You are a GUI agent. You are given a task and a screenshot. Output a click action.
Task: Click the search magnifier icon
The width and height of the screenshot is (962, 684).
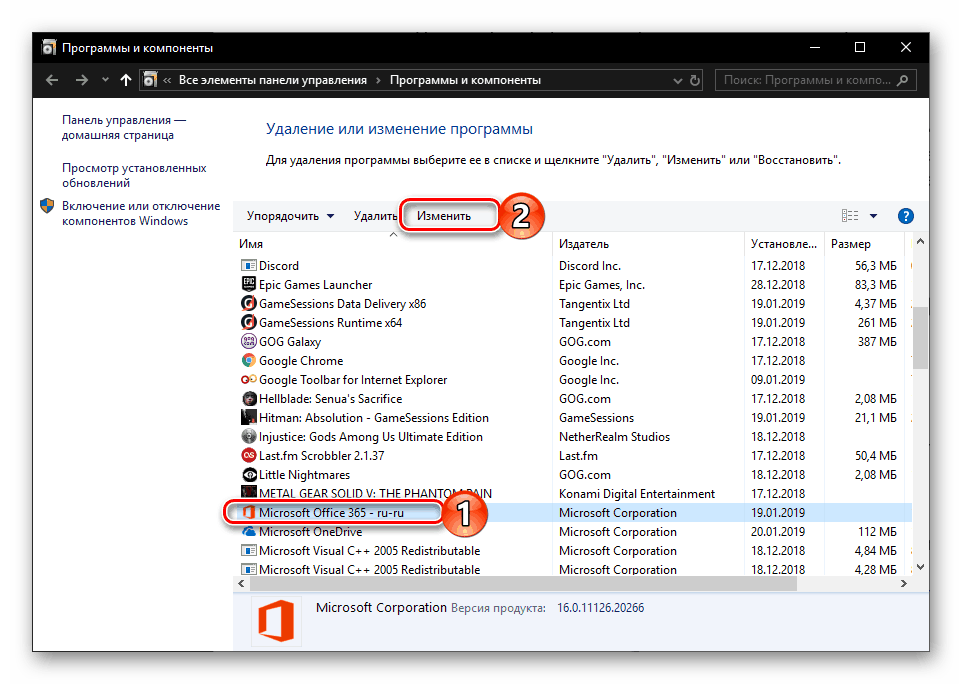[902, 80]
